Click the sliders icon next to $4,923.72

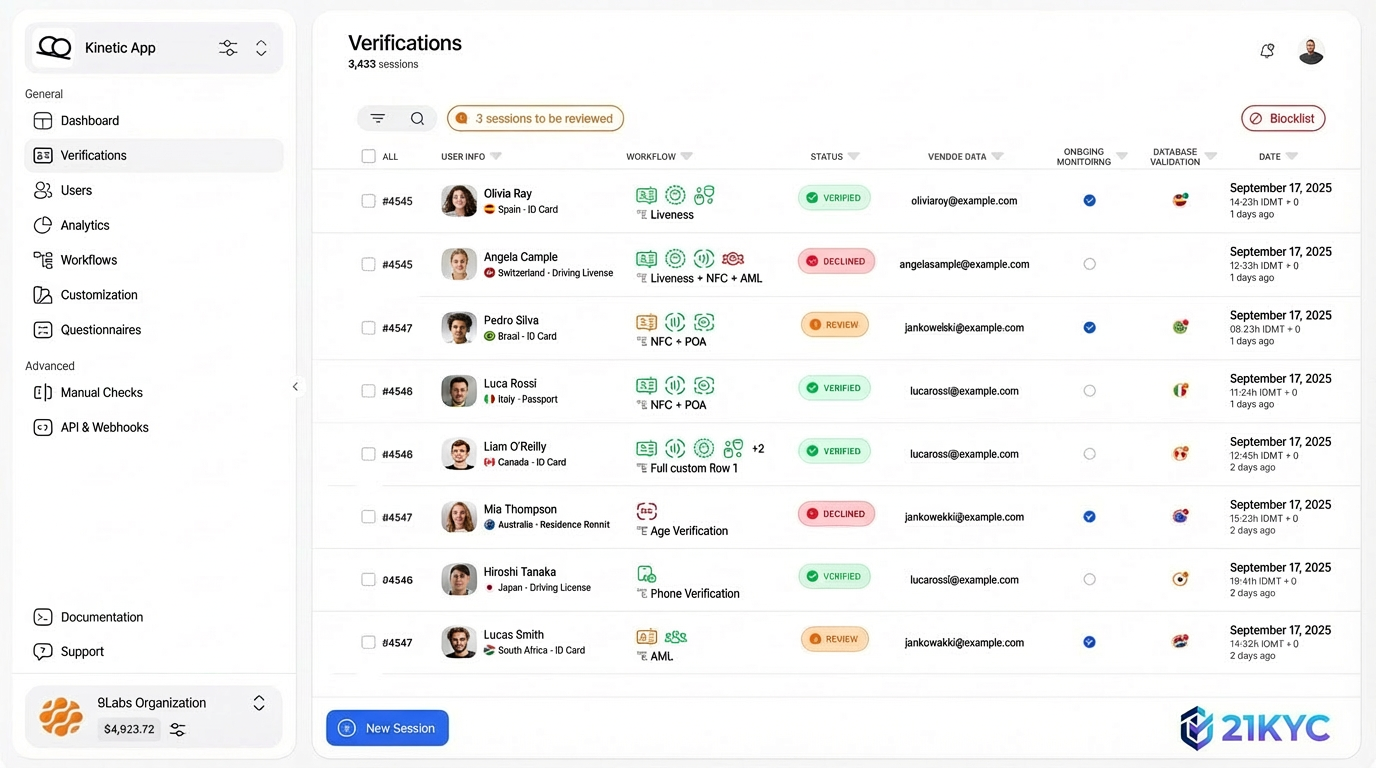coord(178,730)
